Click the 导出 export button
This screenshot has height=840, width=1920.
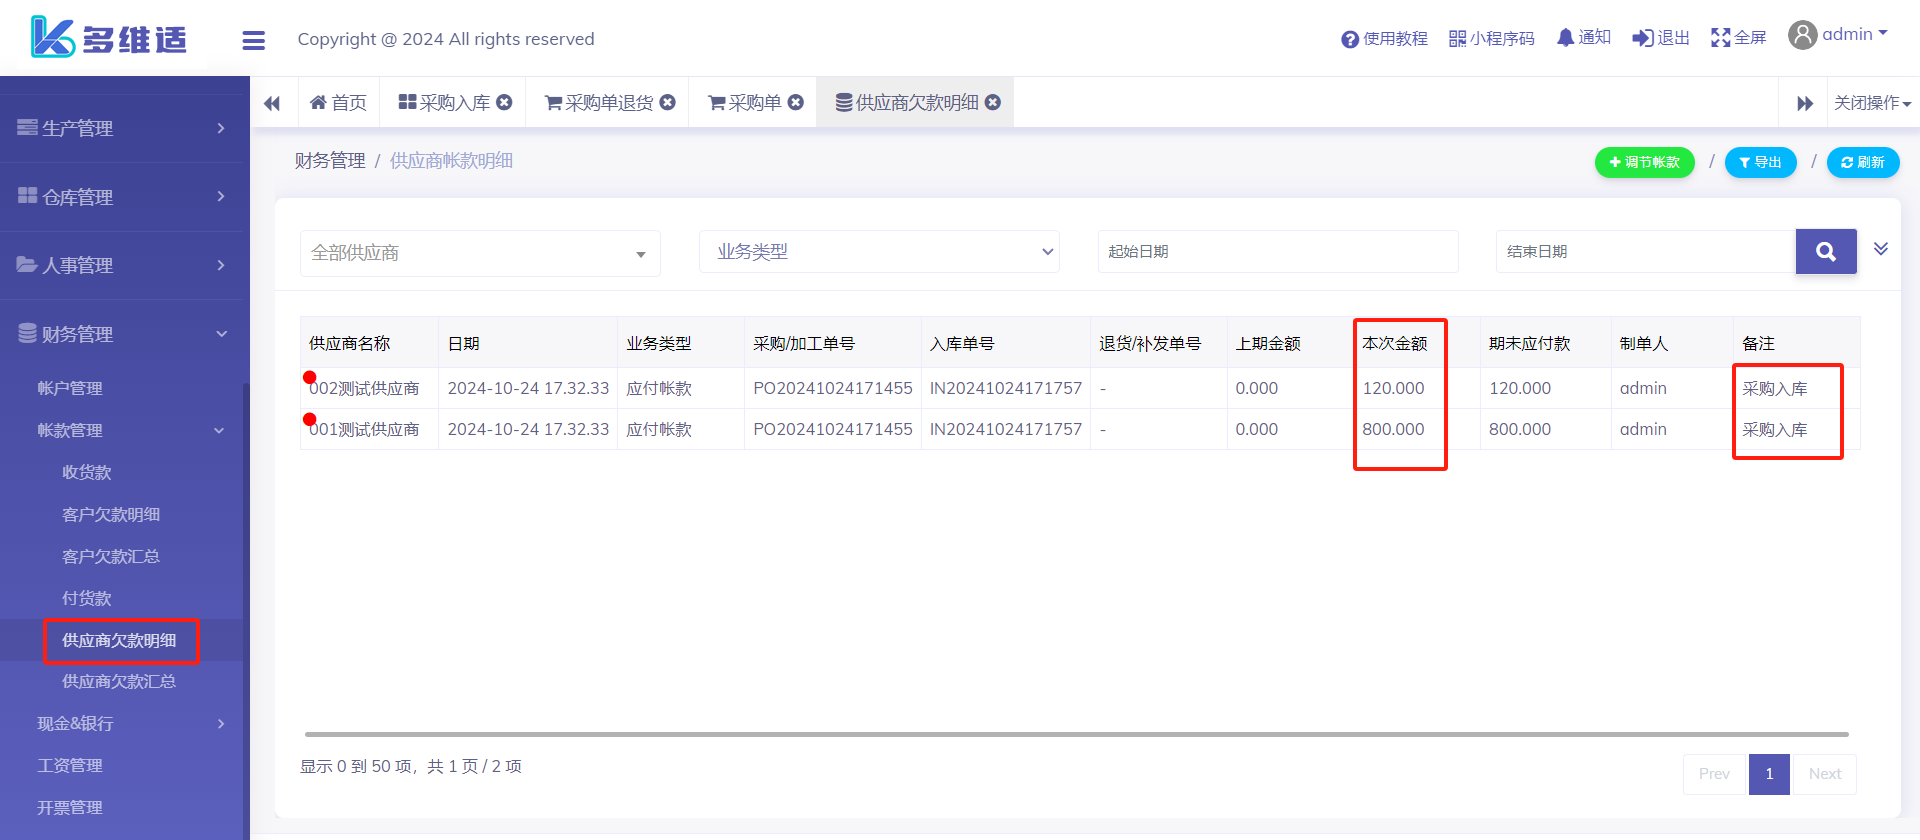click(x=1760, y=162)
